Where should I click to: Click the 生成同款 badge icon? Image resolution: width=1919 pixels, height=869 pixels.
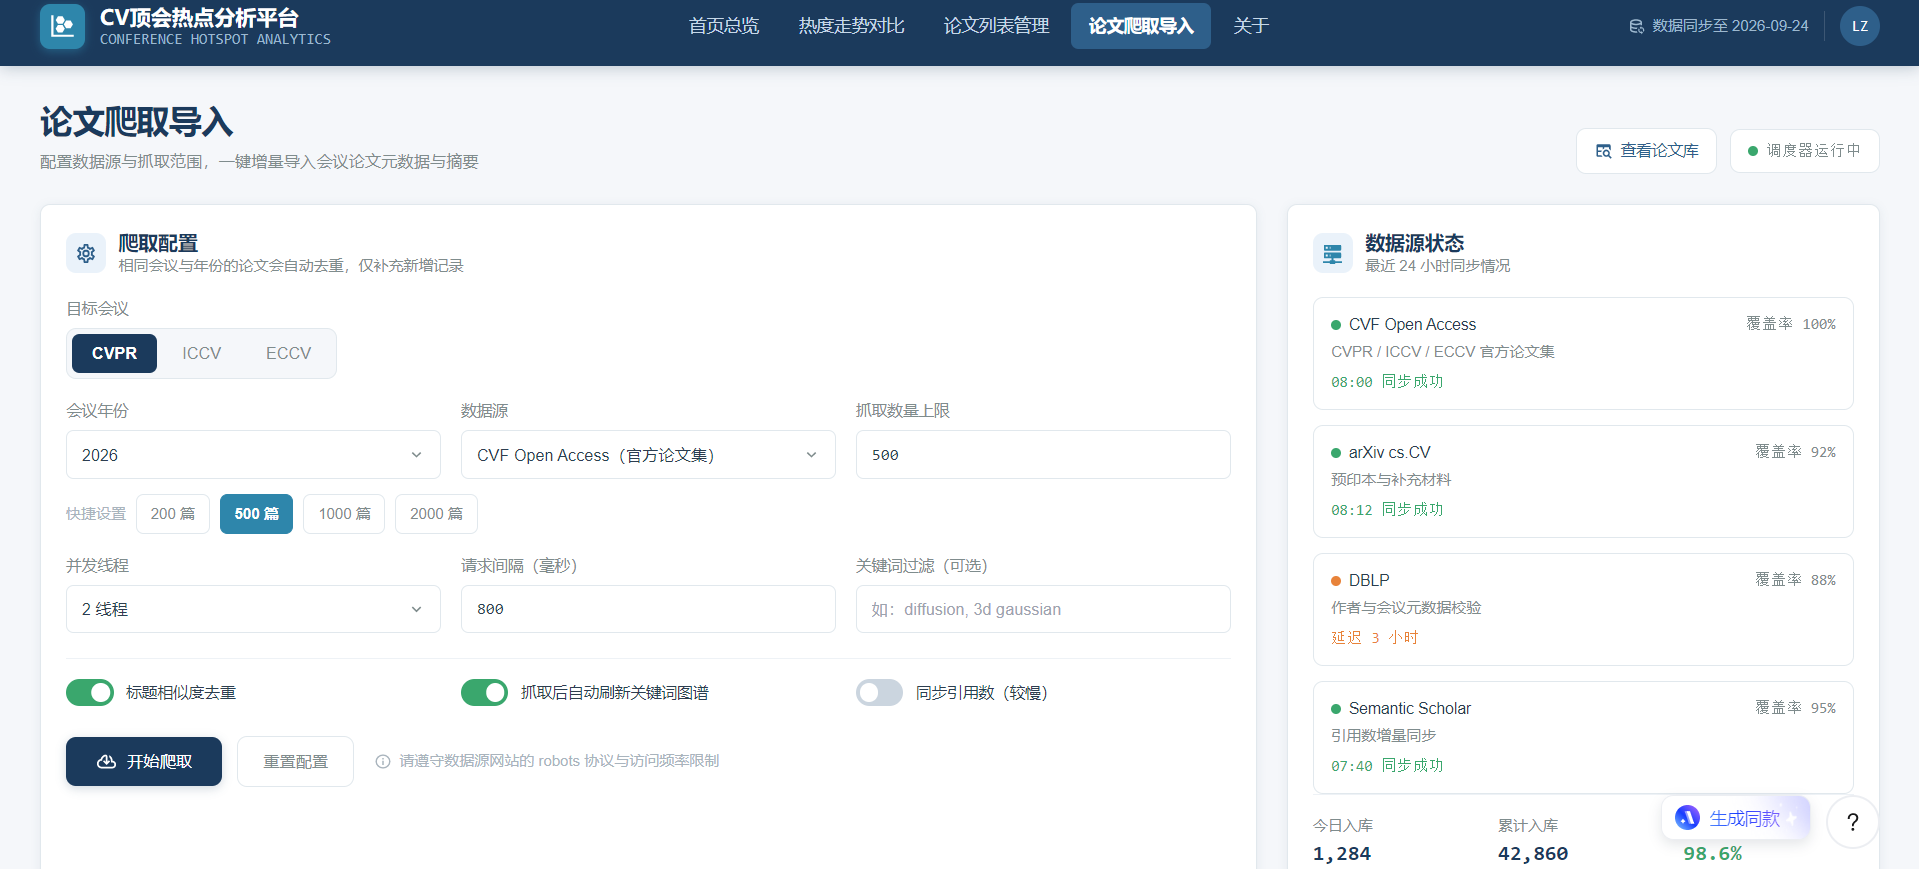click(1687, 818)
